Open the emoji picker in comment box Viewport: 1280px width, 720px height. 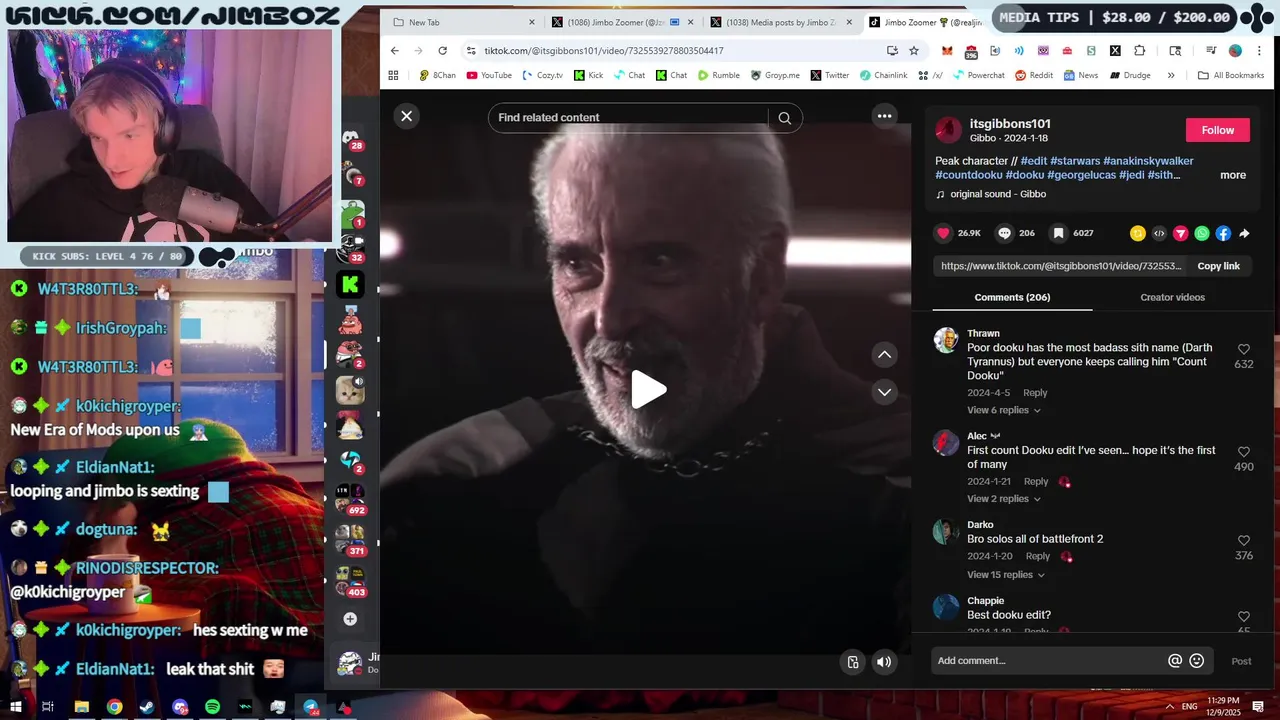click(x=1196, y=661)
